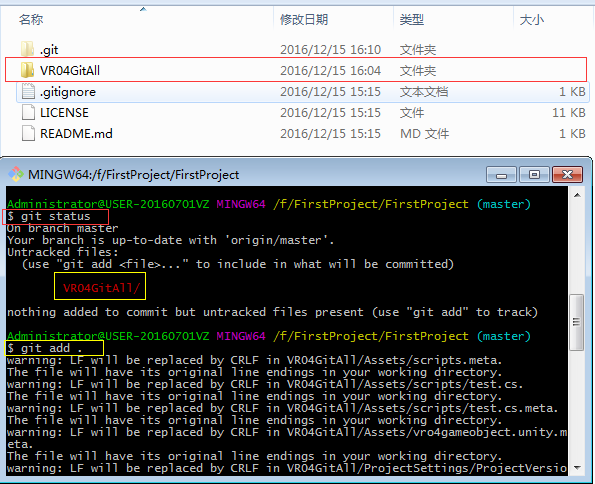This screenshot has width=595, height=484.
Task: Maximize the MINGW64 terminal window
Action: click(534, 175)
